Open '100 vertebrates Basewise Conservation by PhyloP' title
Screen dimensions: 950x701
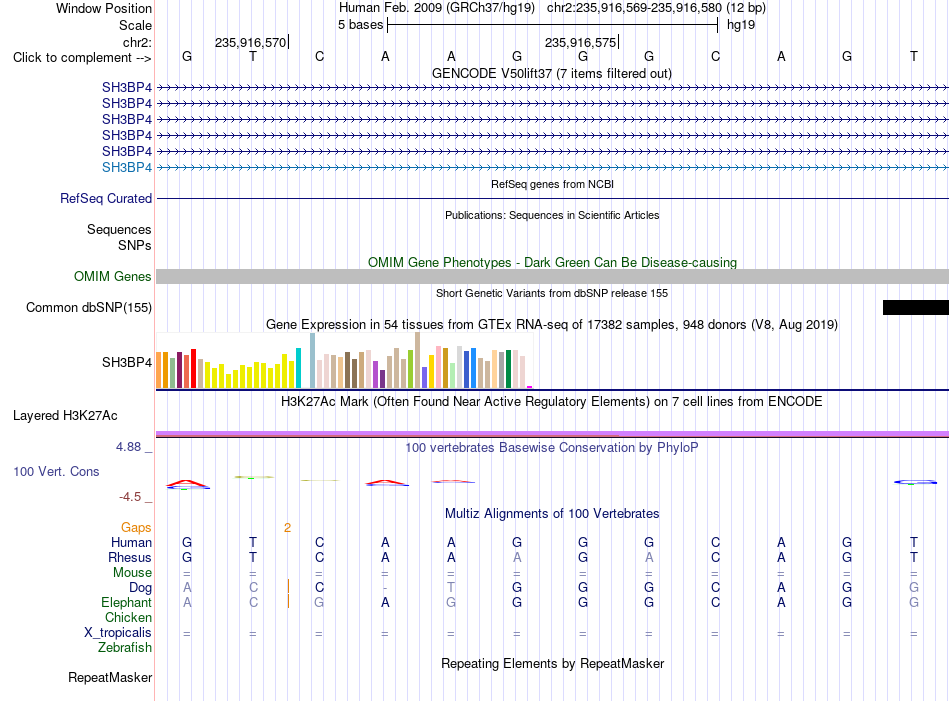pos(552,448)
